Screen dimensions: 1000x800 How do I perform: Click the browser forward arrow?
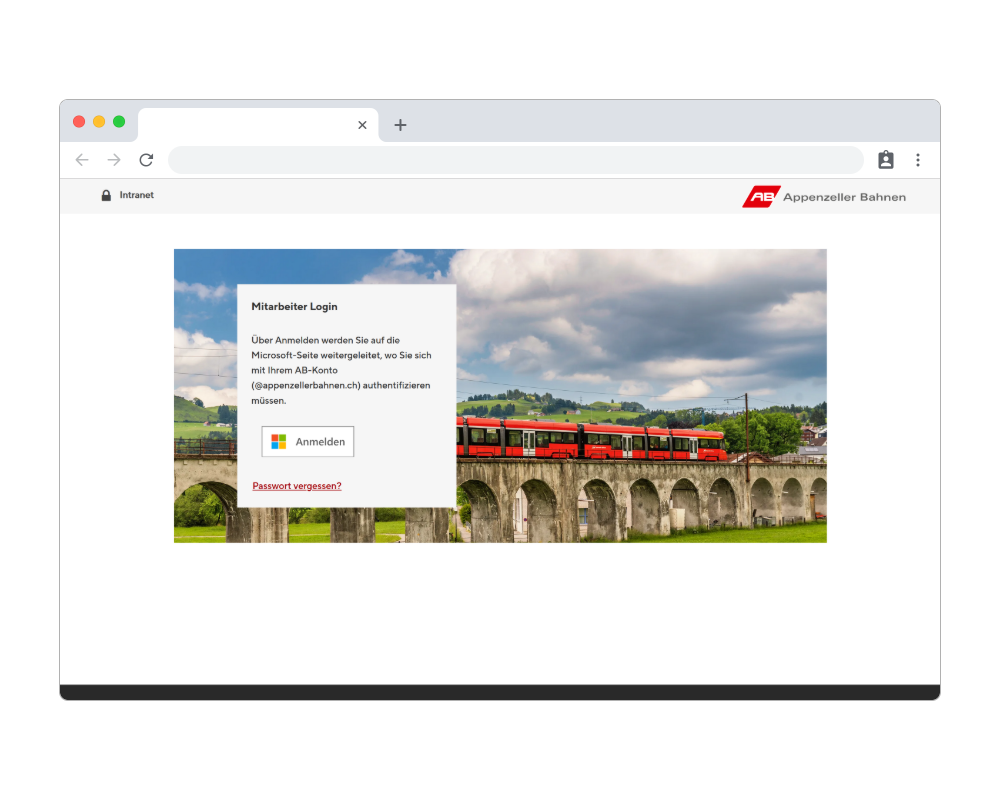pyautogui.click(x=114, y=160)
